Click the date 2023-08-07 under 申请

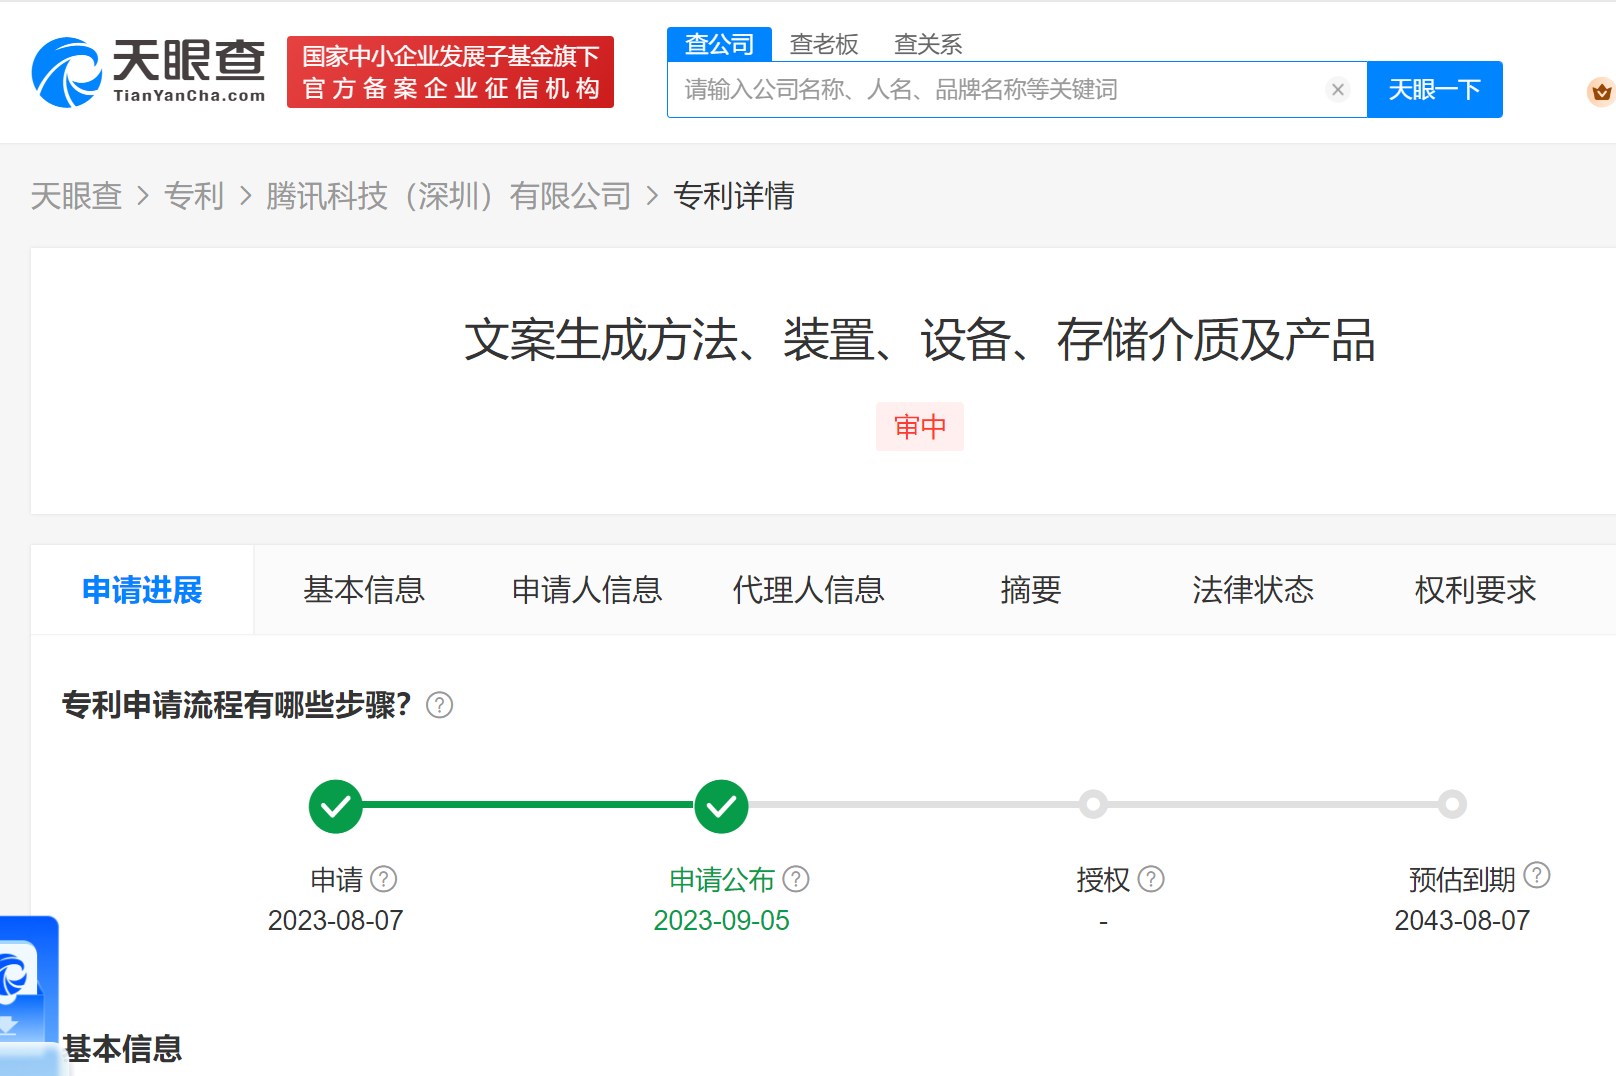click(336, 920)
